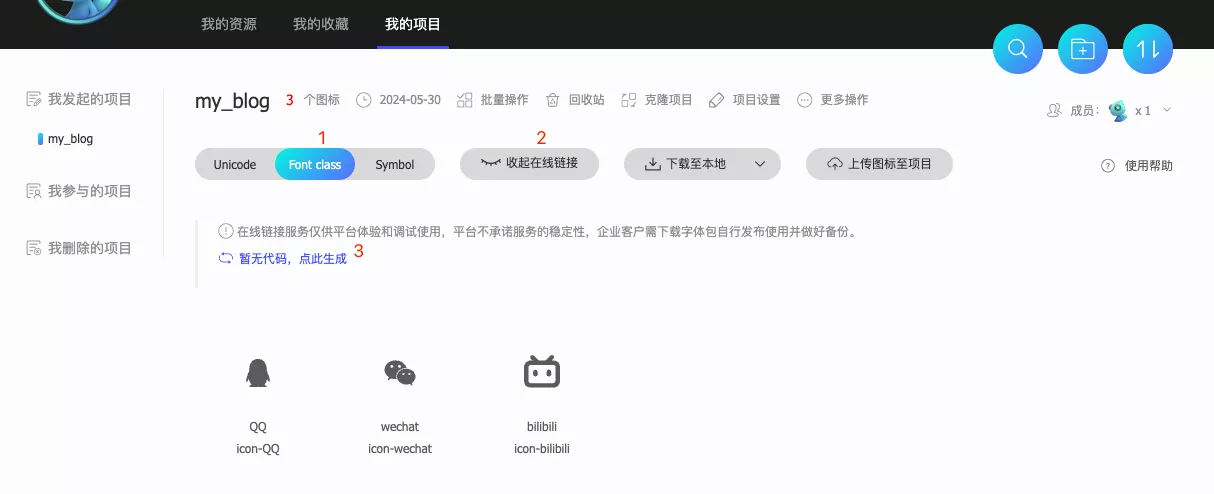
Task: Open the 我的项目 tab
Action: [413, 24]
